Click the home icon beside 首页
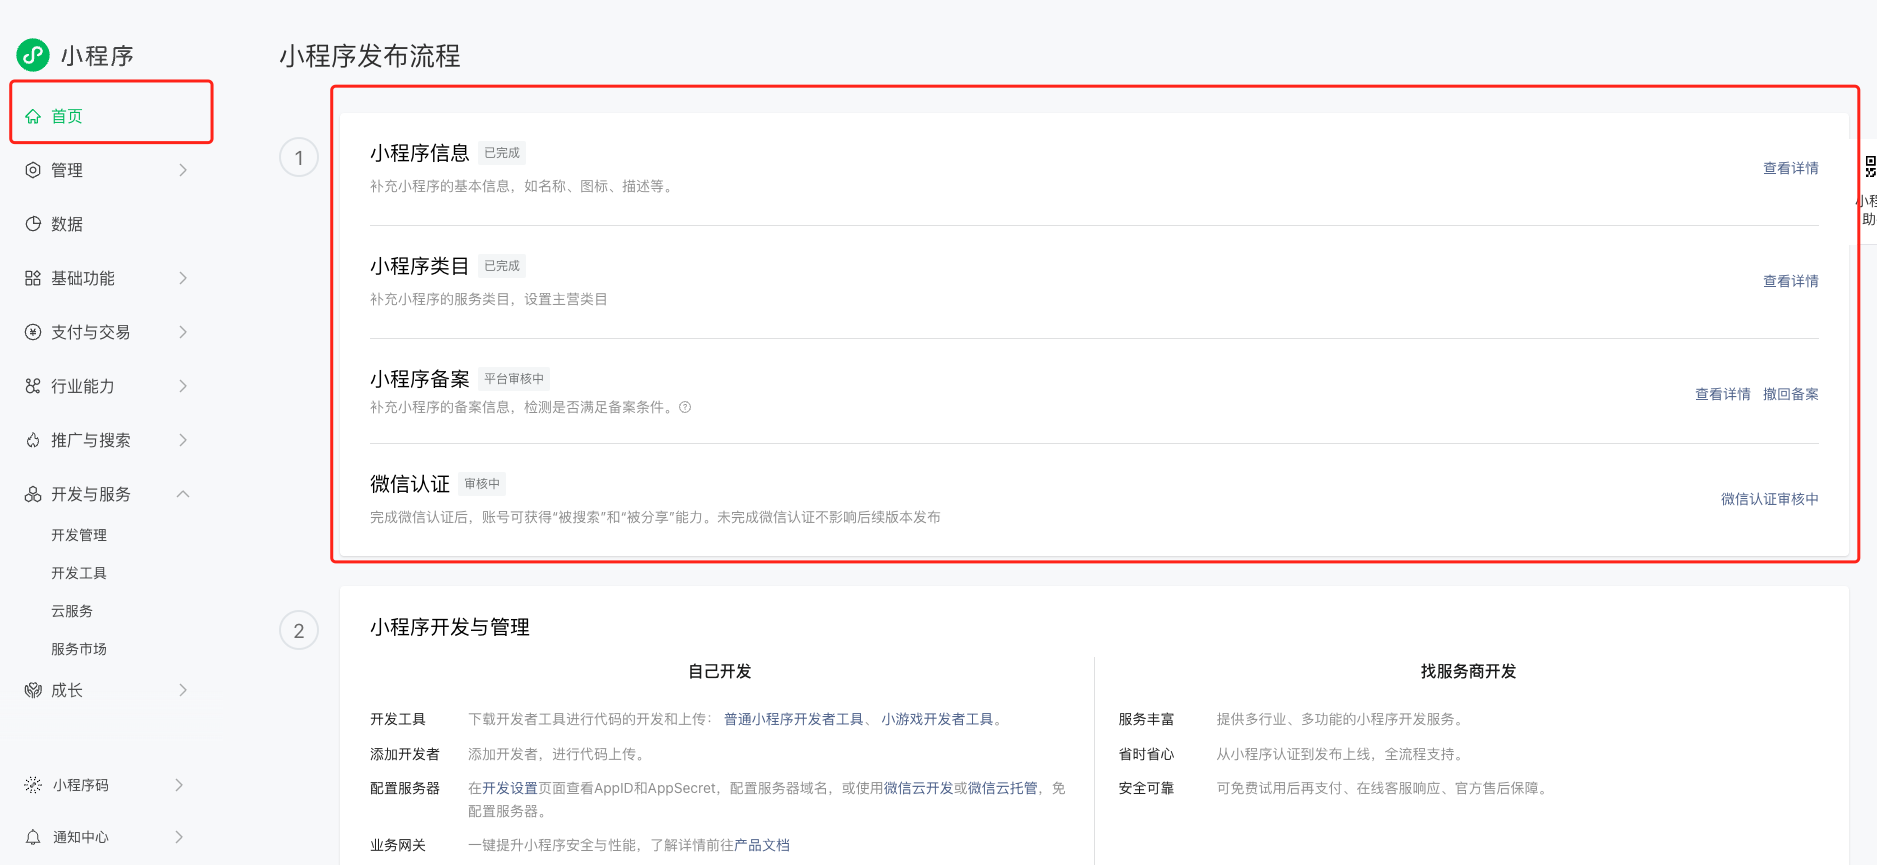This screenshot has height=865, width=1877. (x=33, y=116)
